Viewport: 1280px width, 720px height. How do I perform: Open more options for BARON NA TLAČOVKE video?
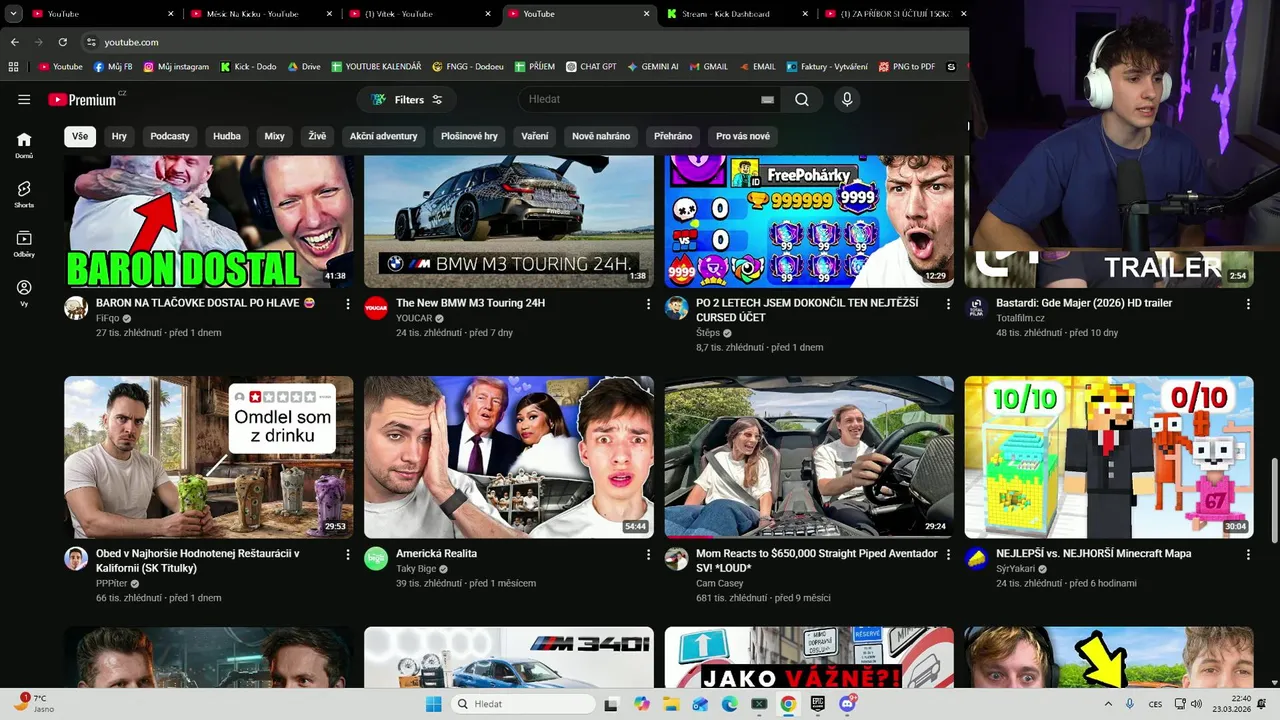coord(348,303)
